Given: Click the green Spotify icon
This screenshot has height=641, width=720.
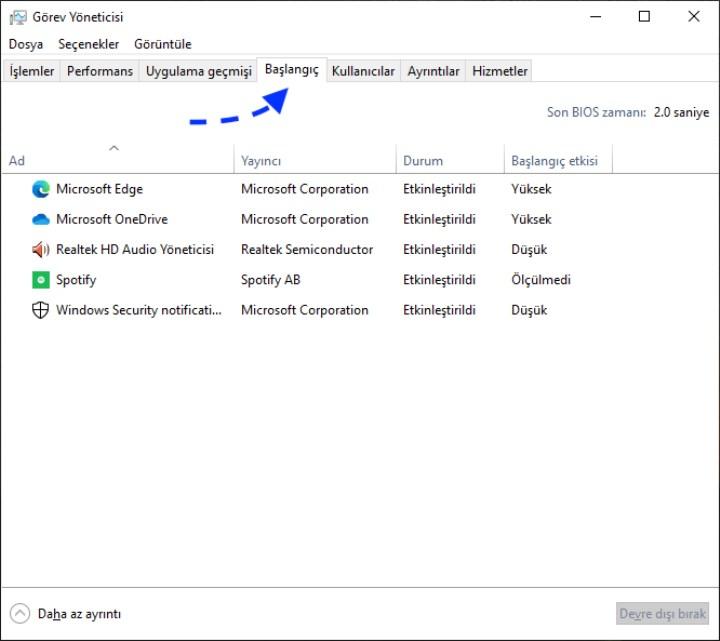Looking at the screenshot, I should [x=40, y=280].
